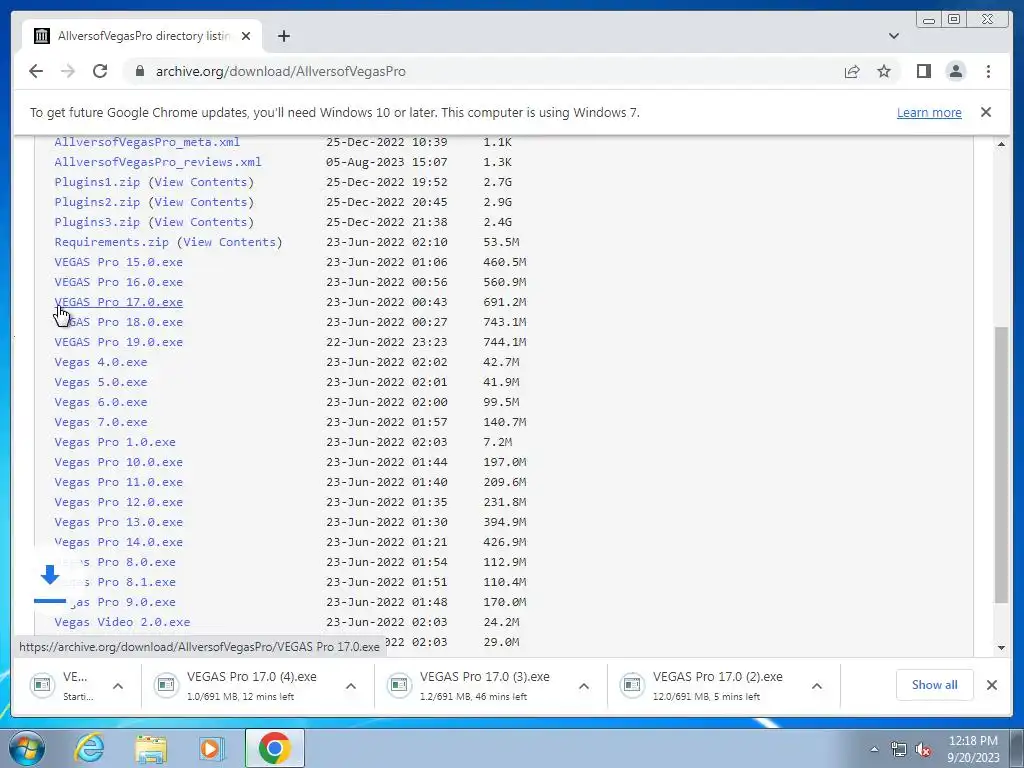
Task: Open the taskbar clock showing 12:18 PM
Action: click(973, 749)
